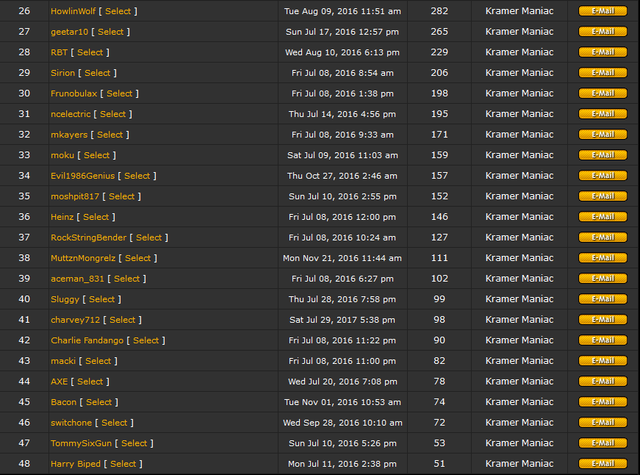Click Select beside charvey712

(122, 320)
